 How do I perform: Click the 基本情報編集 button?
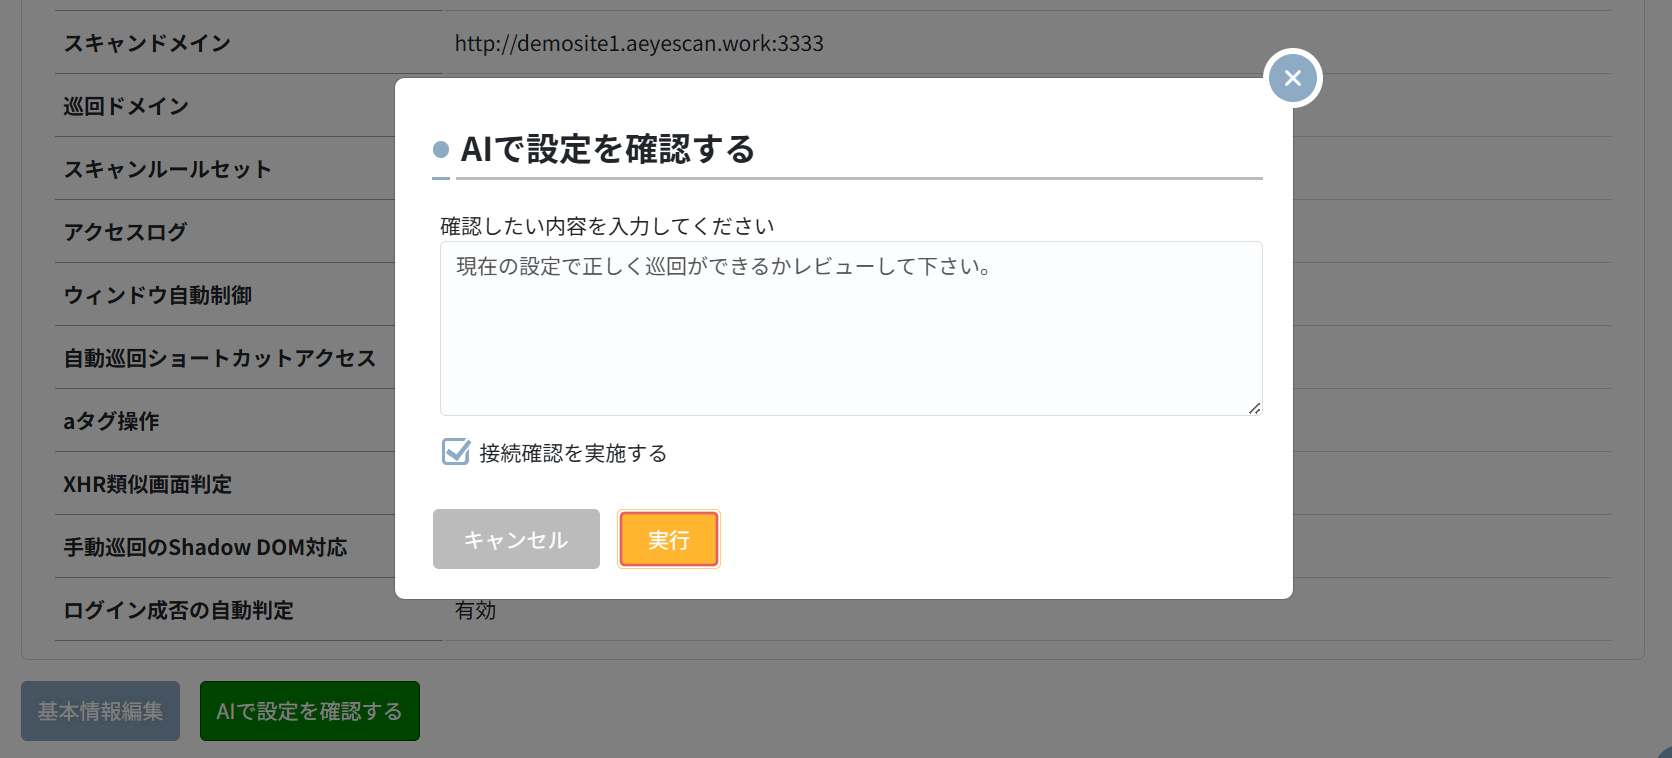point(100,711)
